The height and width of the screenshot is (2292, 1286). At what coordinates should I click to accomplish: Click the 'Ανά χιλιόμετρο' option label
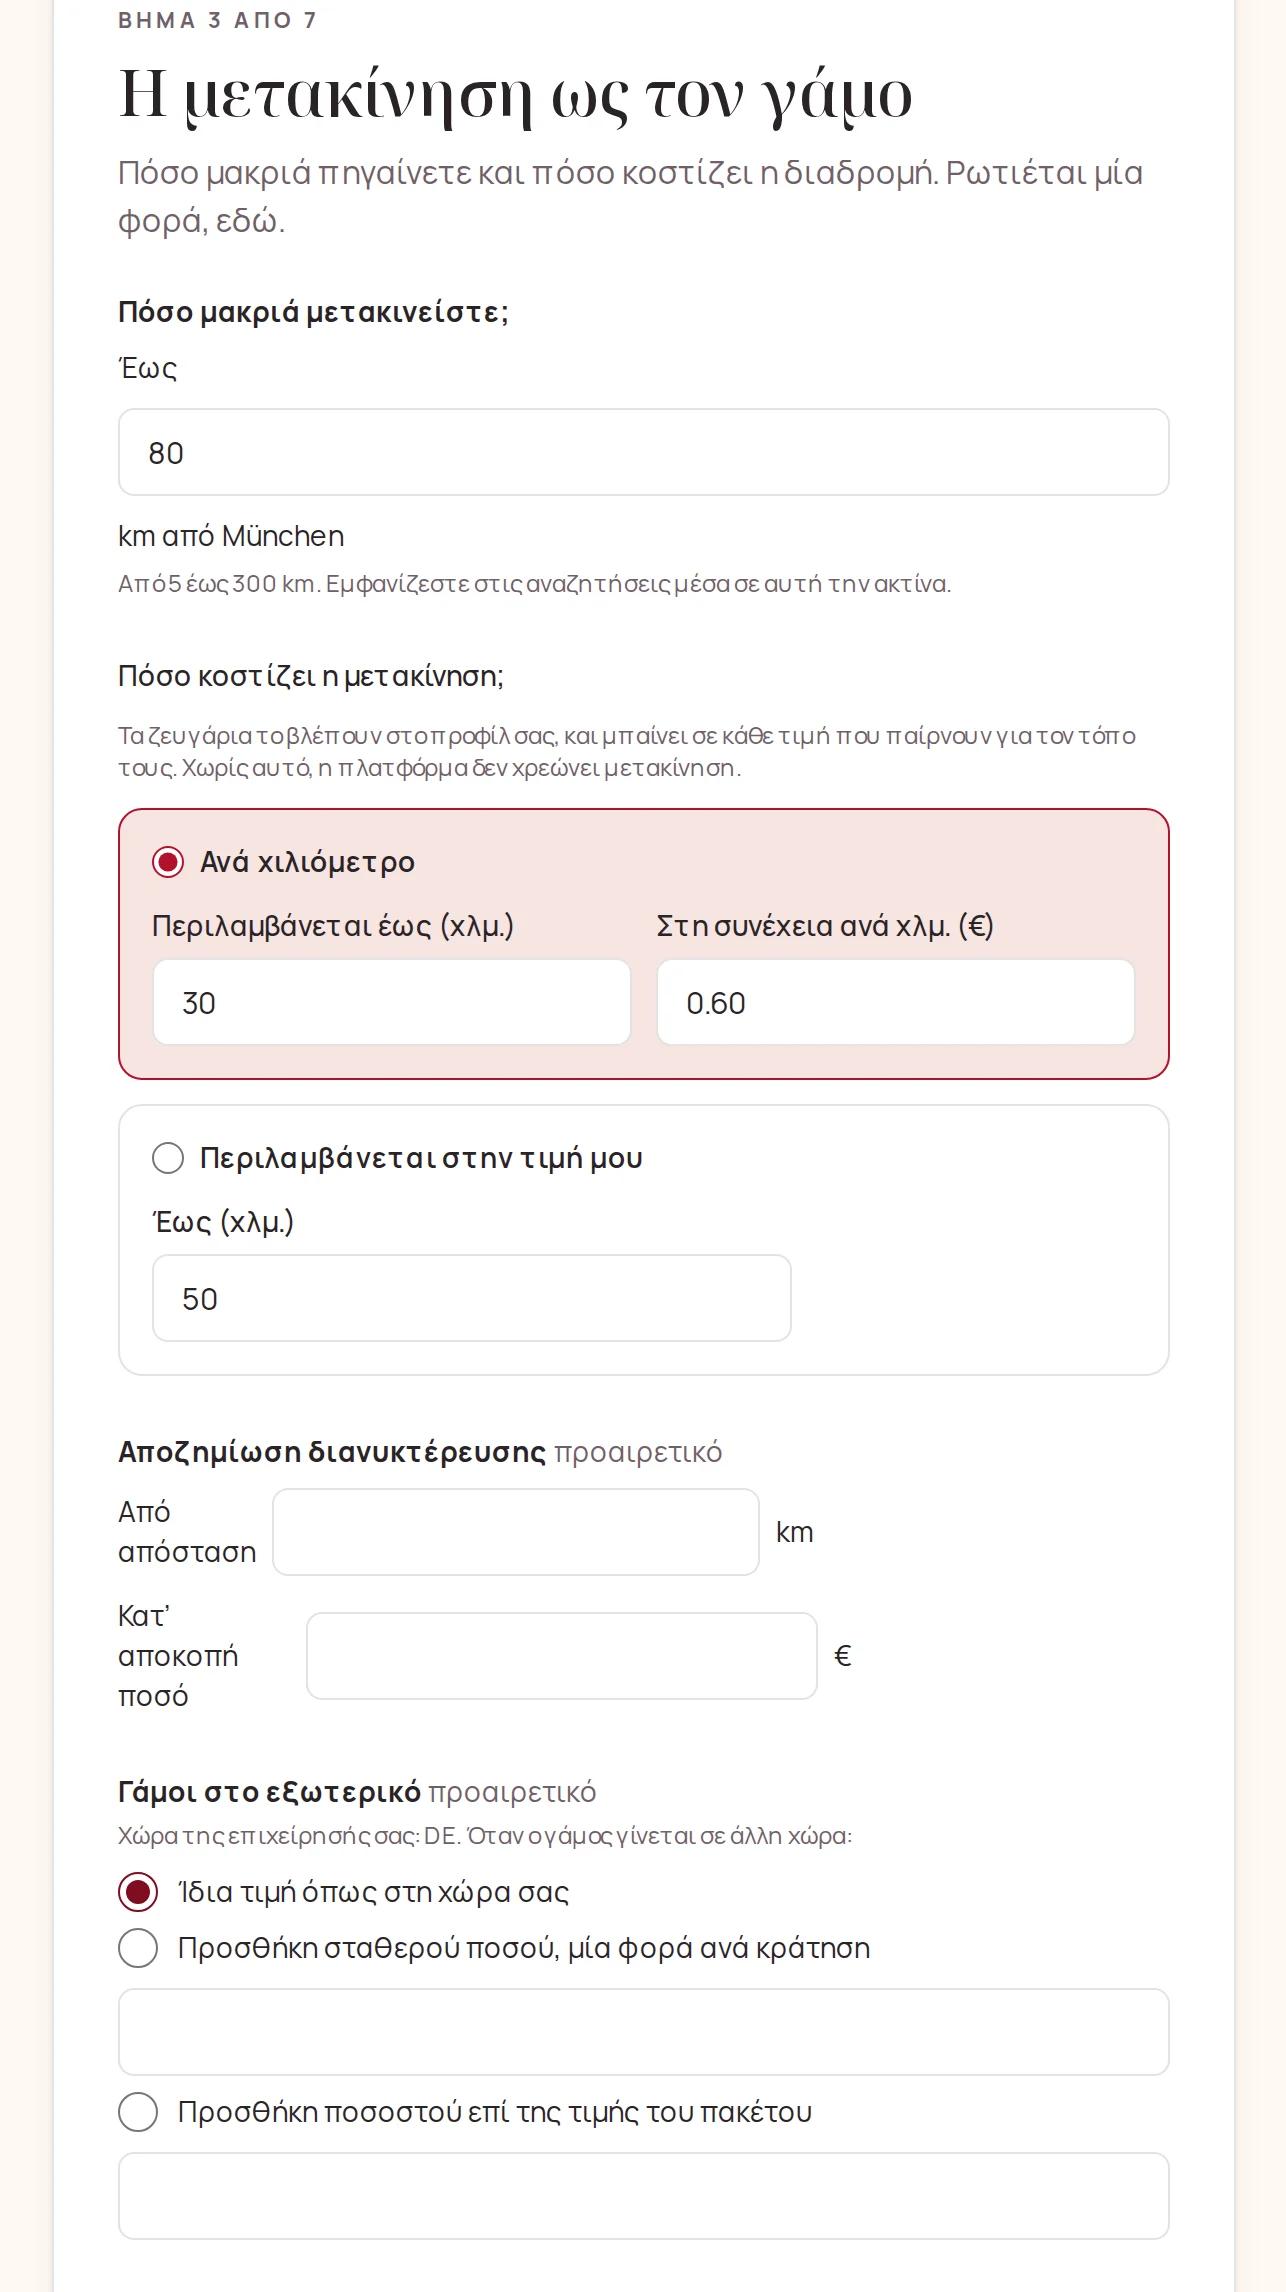pos(307,862)
